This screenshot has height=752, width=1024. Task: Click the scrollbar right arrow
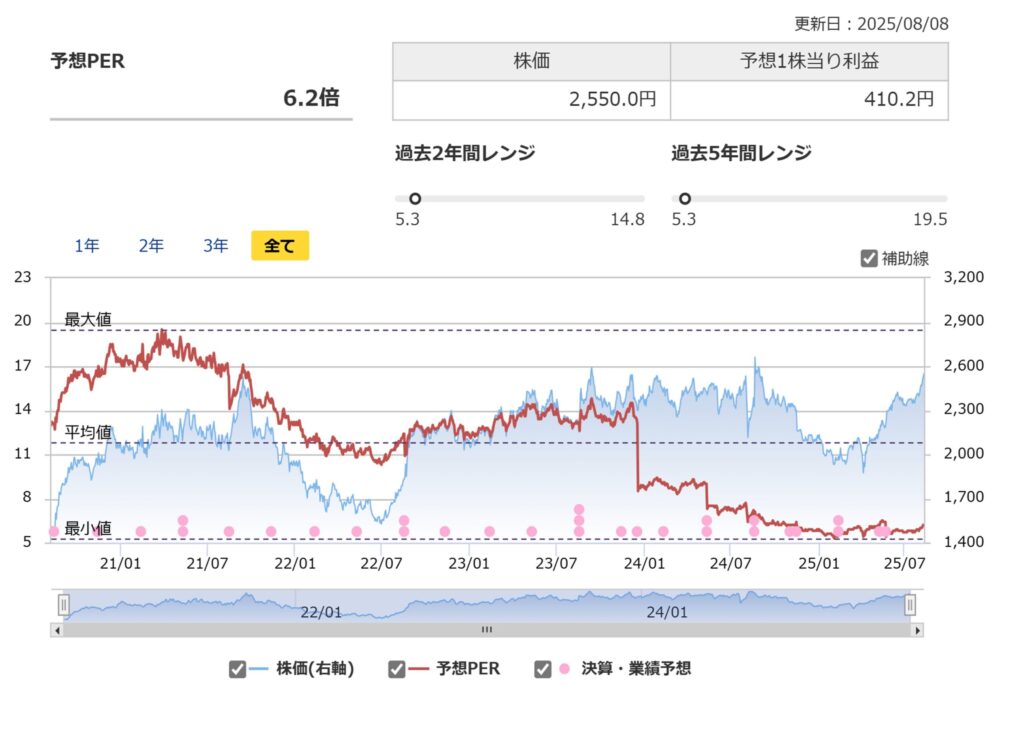pyautogui.click(x=917, y=630)
